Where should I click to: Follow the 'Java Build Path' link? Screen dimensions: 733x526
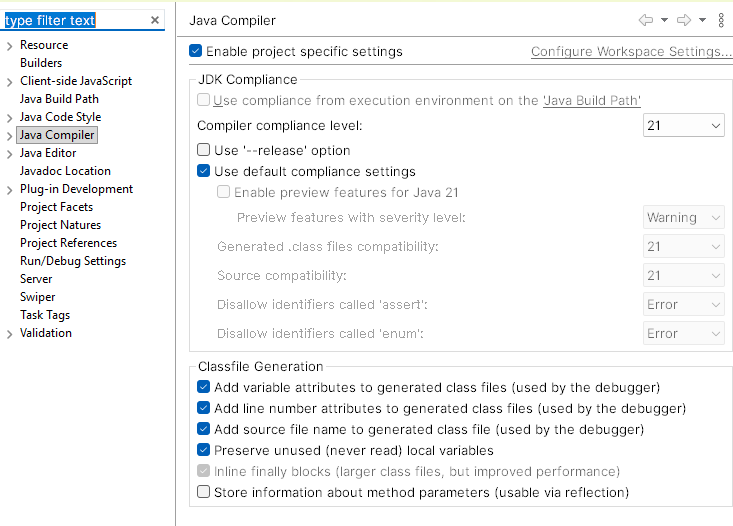591,101
